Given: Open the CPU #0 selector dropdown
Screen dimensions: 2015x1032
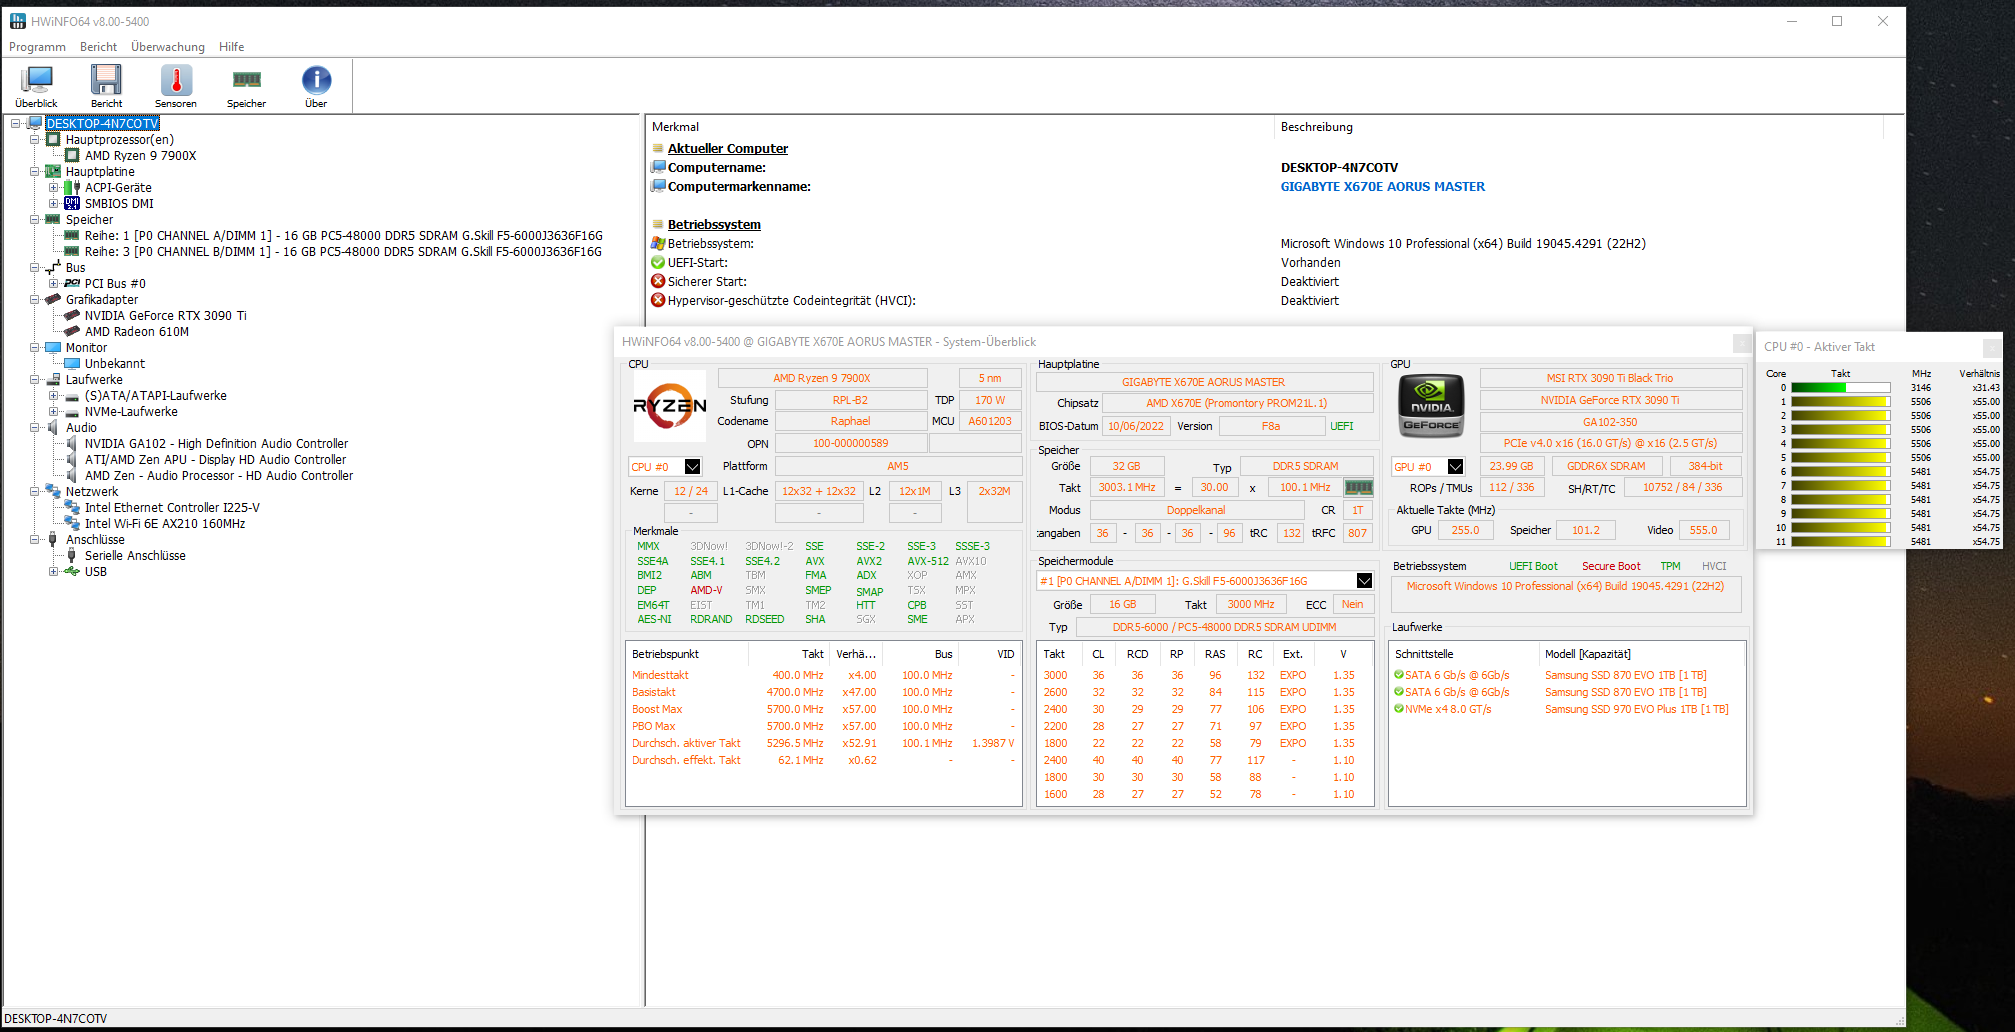Looking at the screenshot, I should (x=692, y=467).
